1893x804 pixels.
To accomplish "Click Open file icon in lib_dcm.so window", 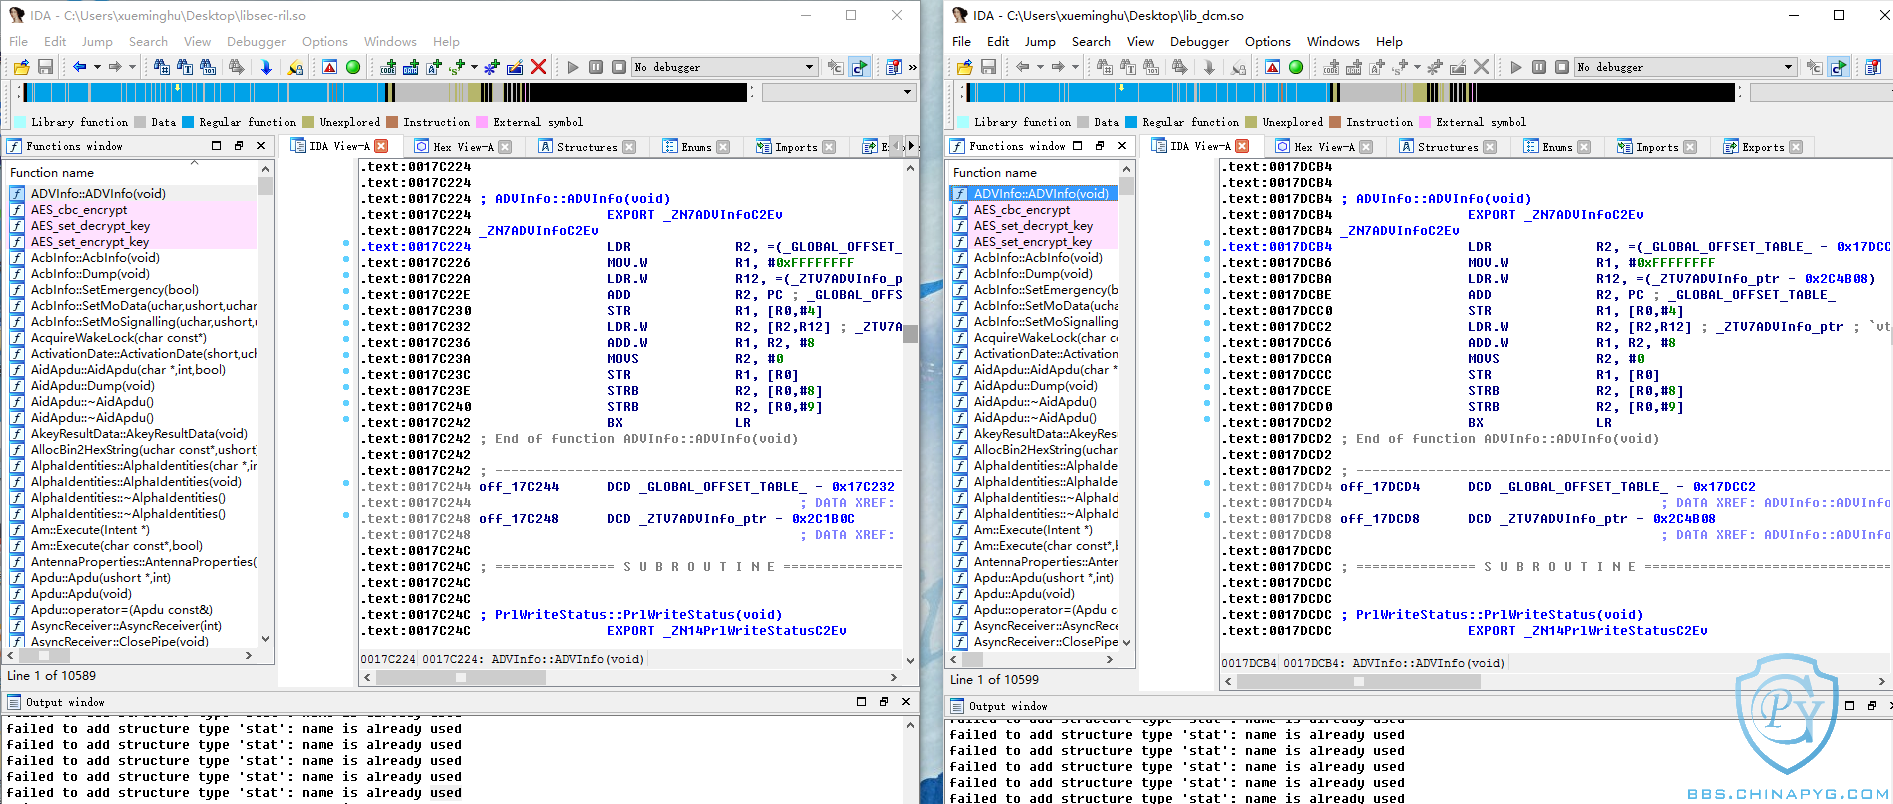I will pyautogui.click(x=964, y=67).
